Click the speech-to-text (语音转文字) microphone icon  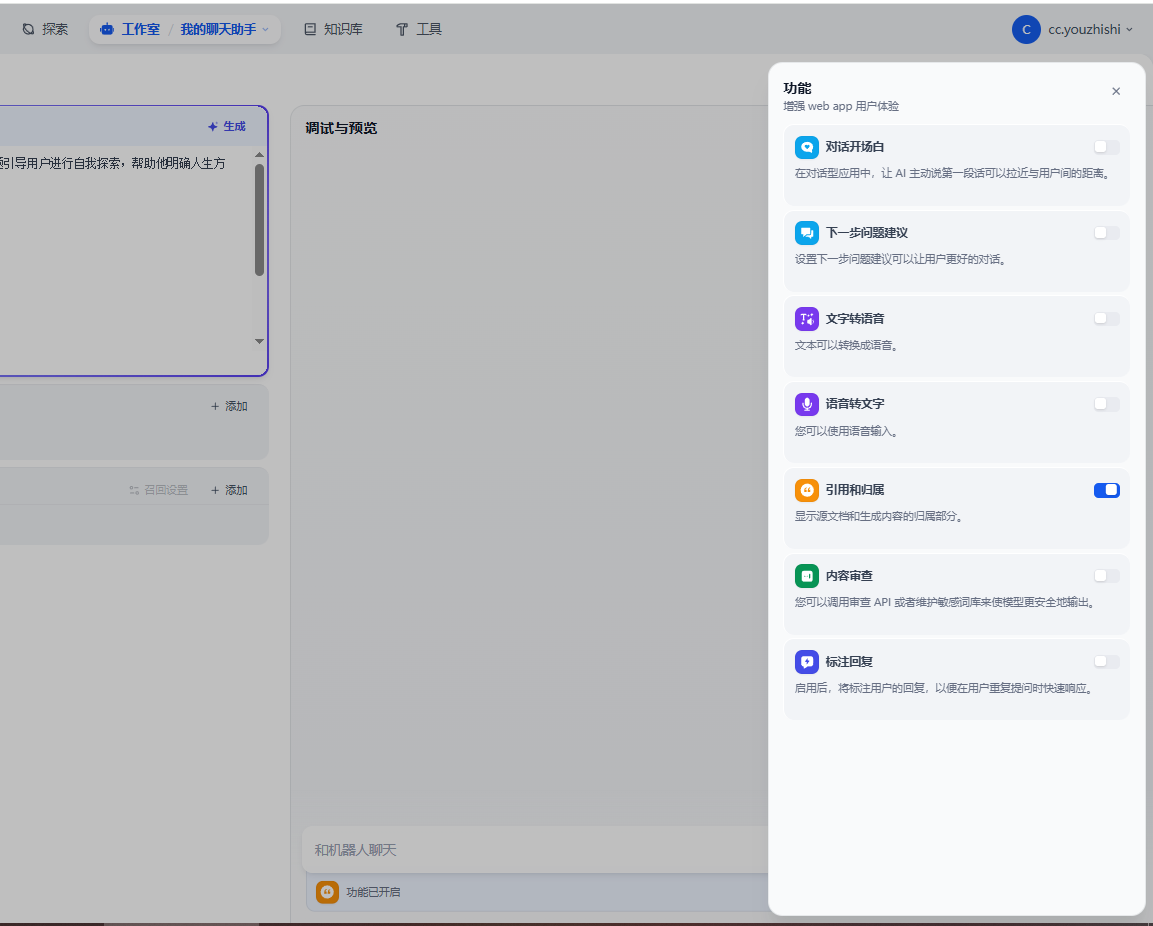tap(806, 404)
